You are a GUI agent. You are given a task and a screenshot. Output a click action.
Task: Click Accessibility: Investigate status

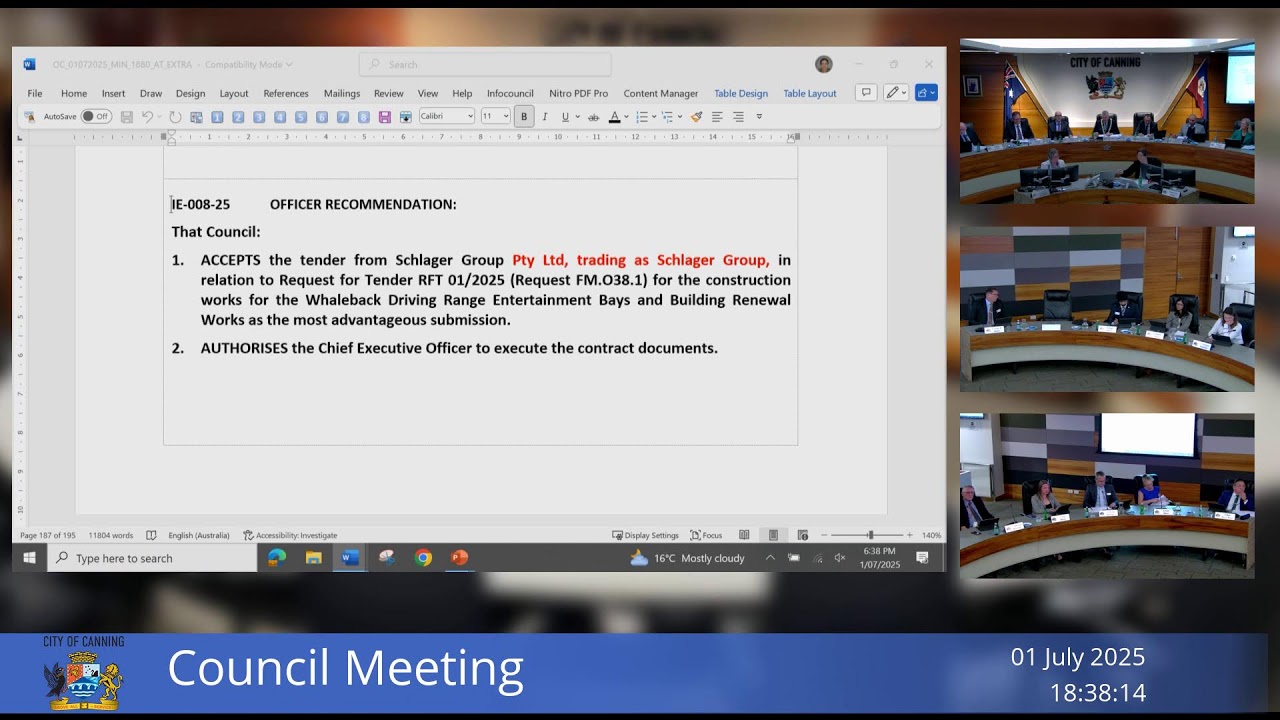[290, 535]
